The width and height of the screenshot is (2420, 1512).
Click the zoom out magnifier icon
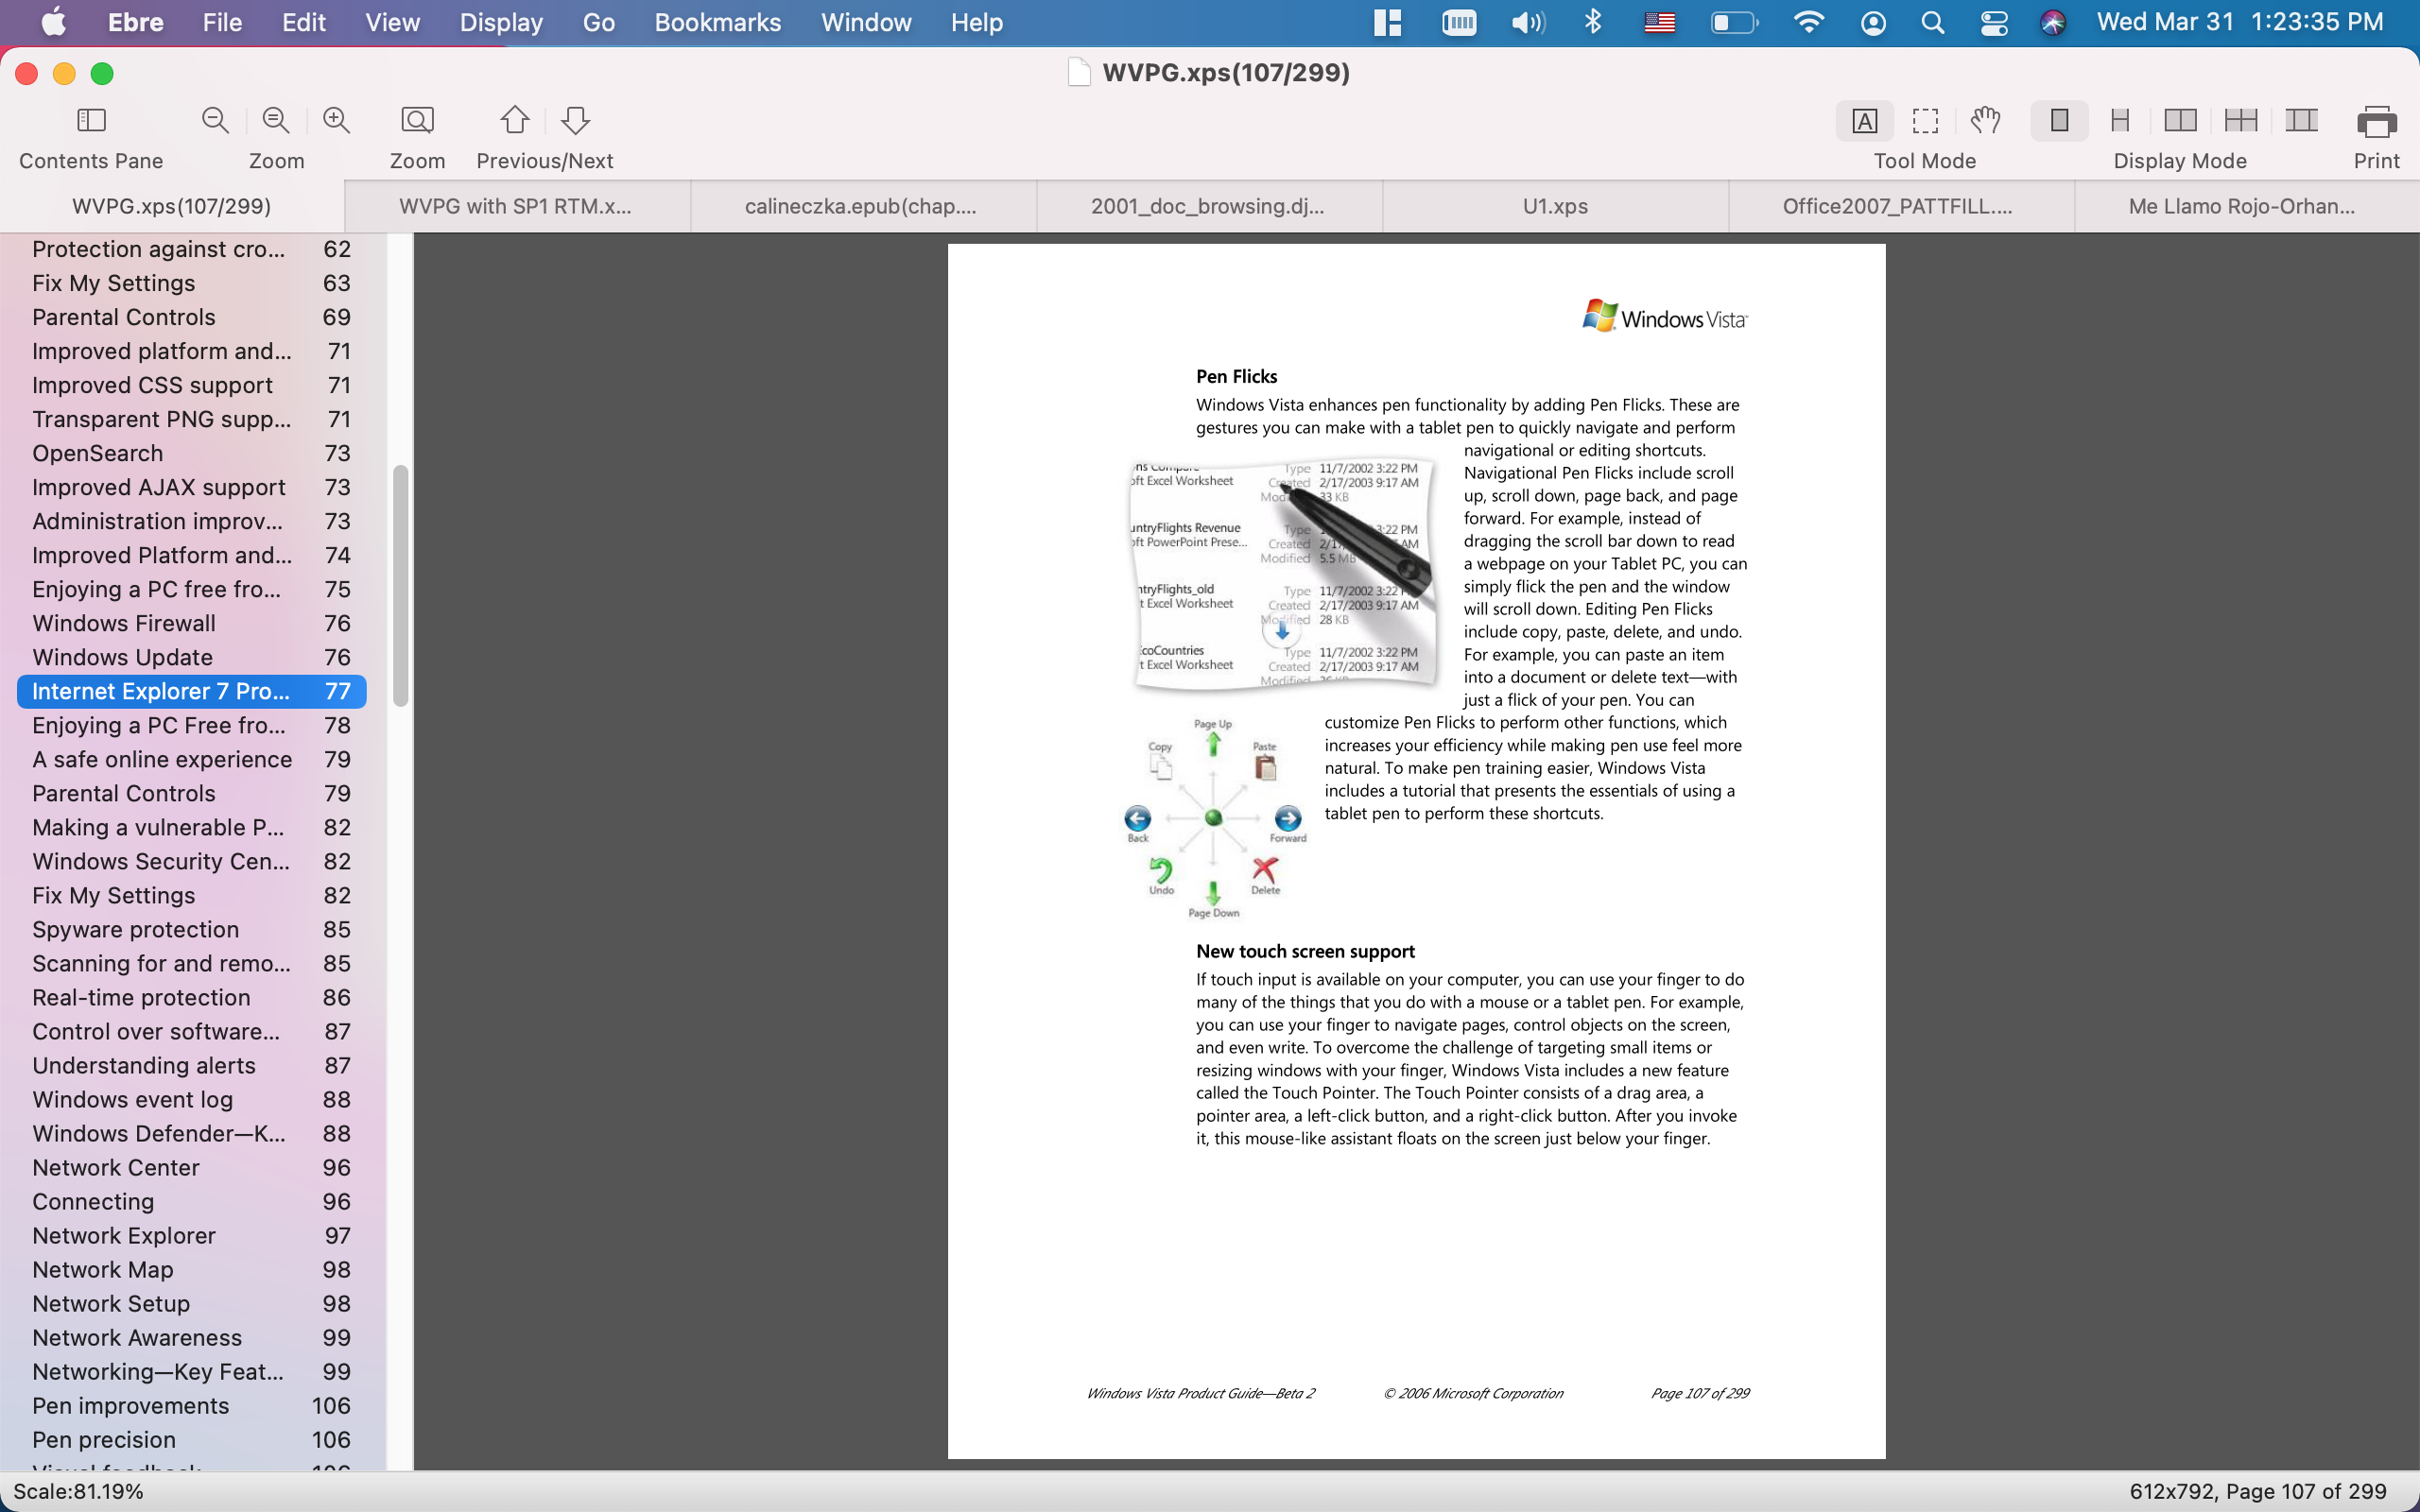(215, 121)
